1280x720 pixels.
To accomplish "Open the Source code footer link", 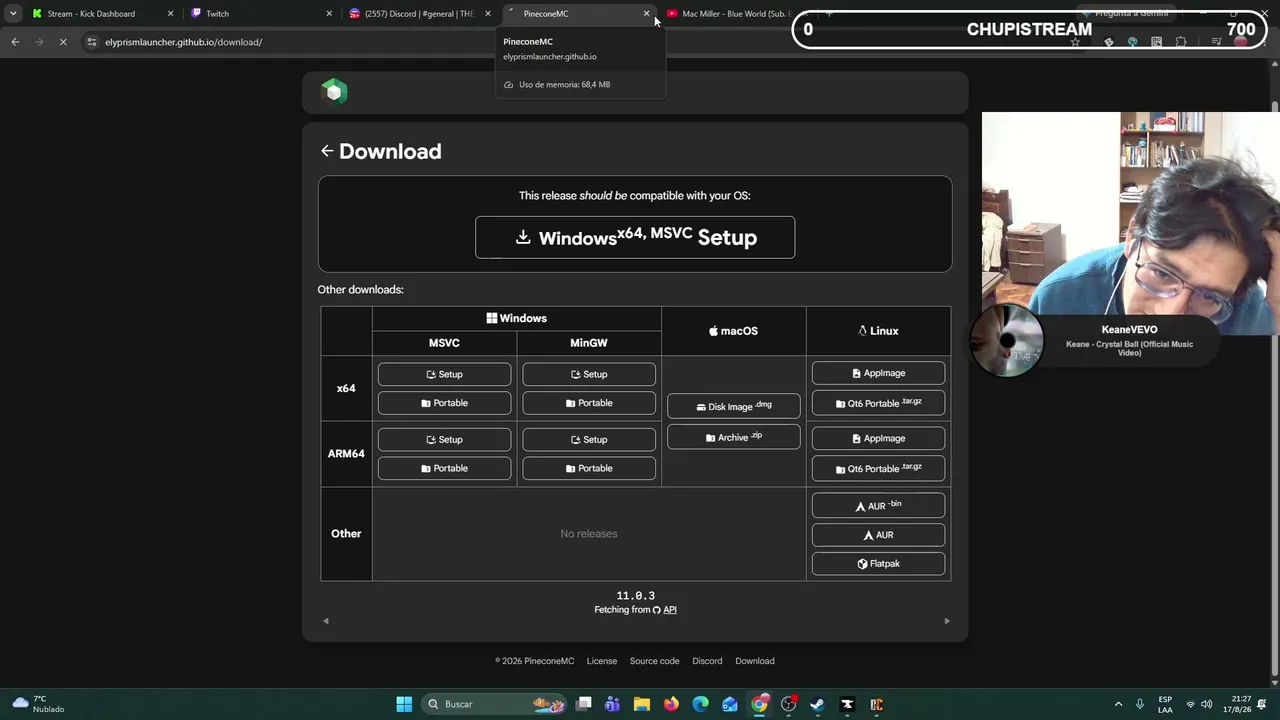I will (654, 661).
